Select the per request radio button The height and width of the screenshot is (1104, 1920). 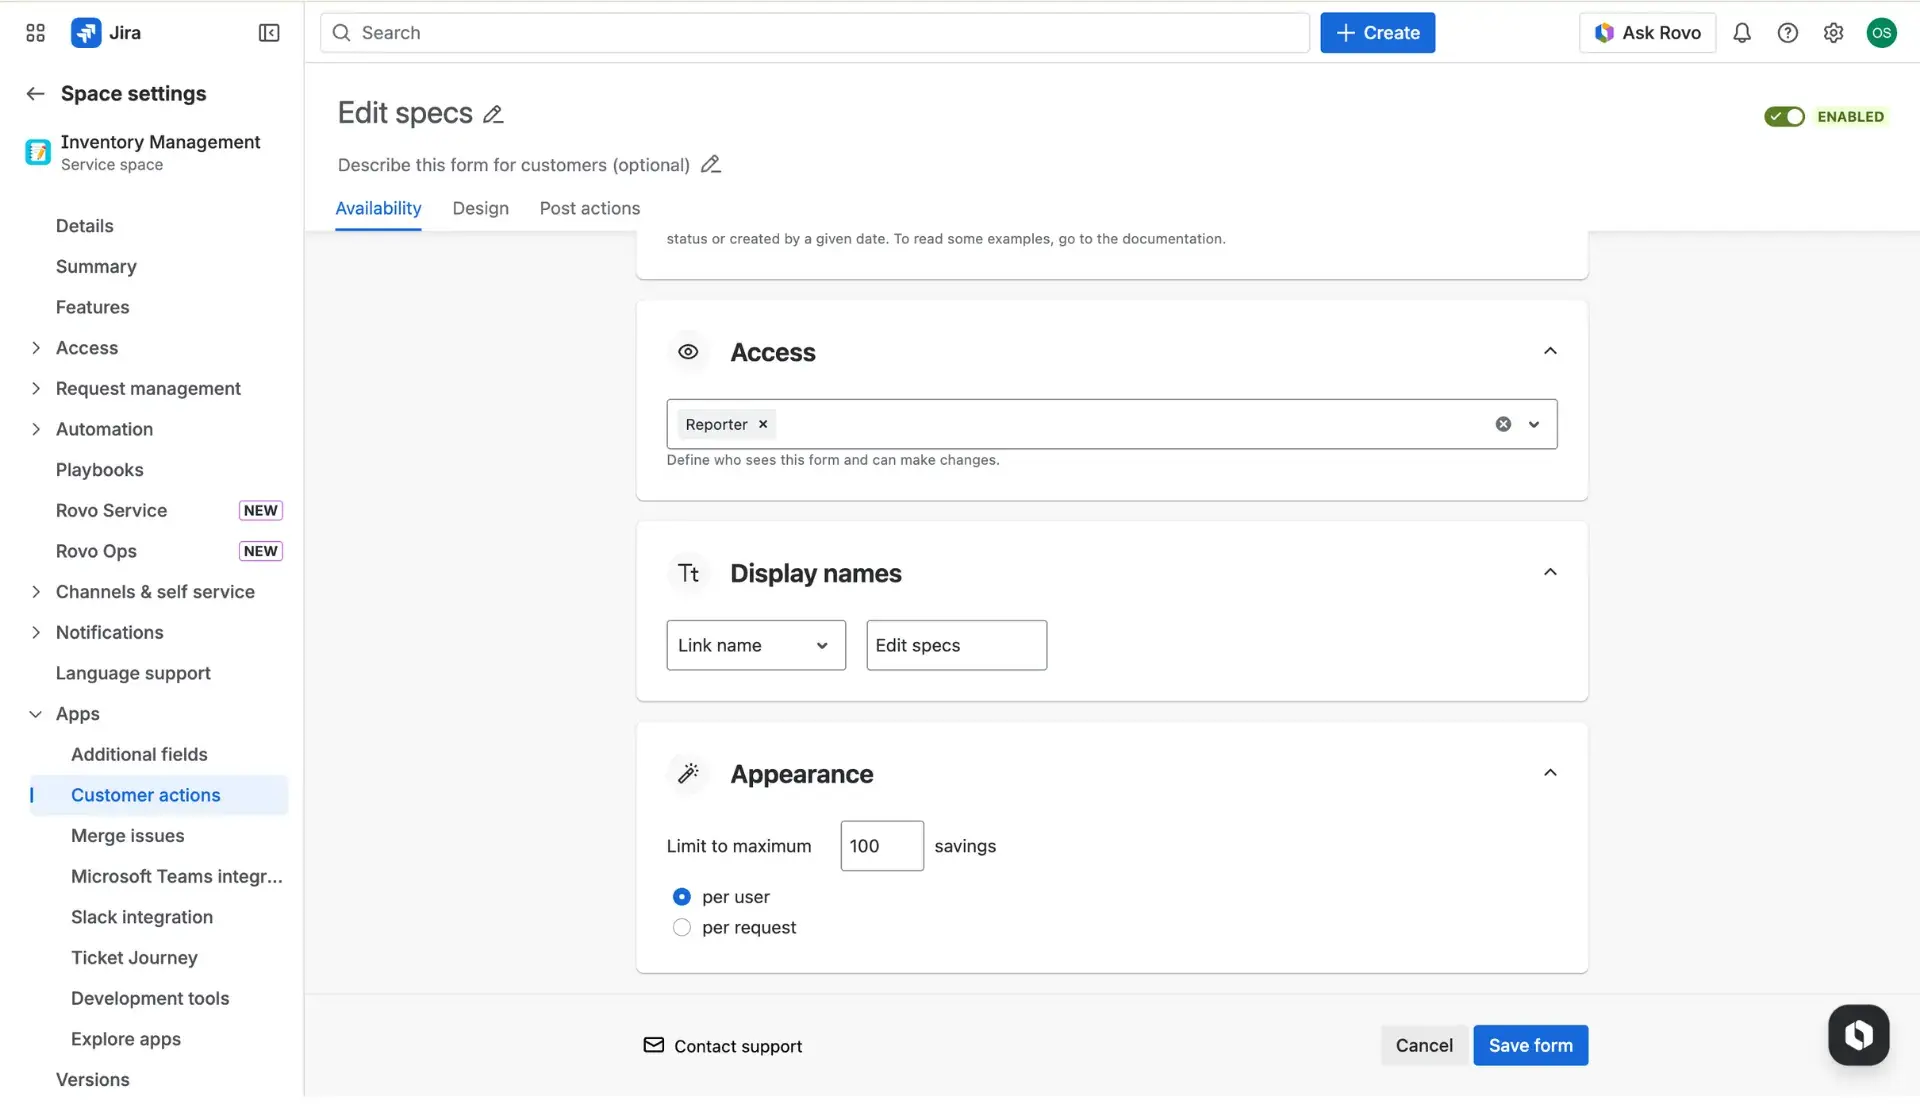pyautogui.click(x=682, y=927)
